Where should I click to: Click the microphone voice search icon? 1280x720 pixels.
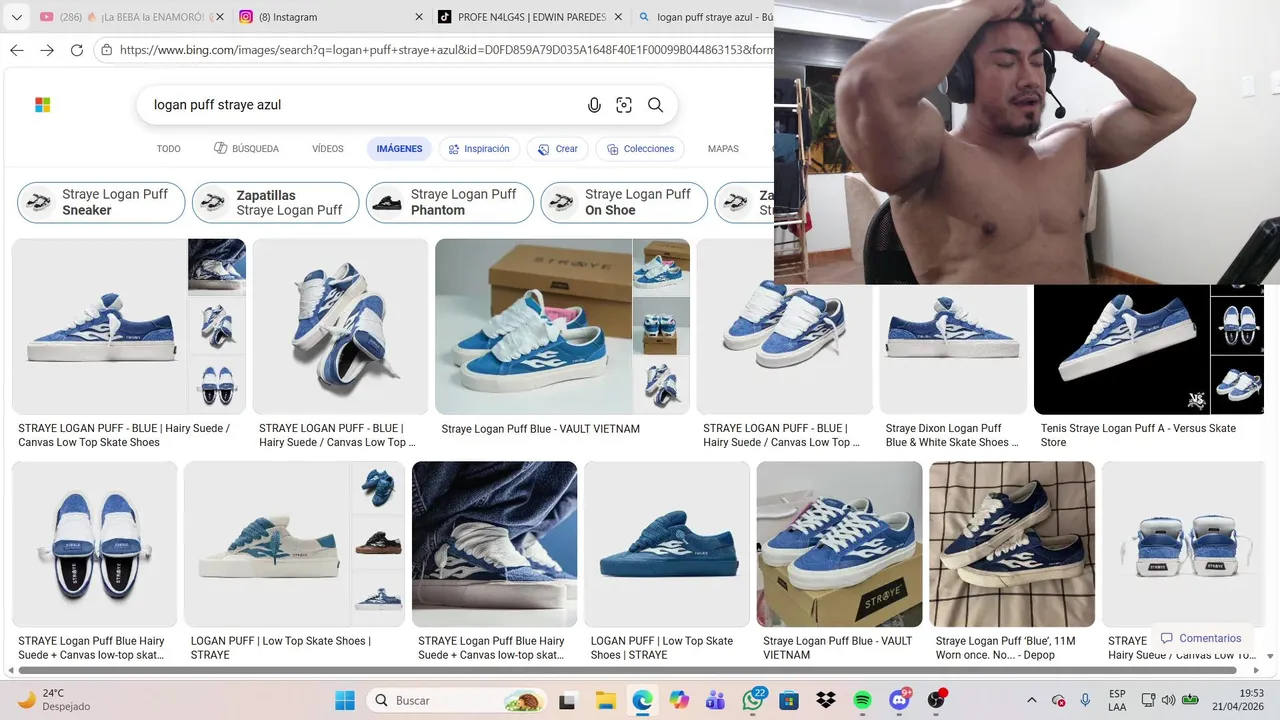click(x=594, y=105)
